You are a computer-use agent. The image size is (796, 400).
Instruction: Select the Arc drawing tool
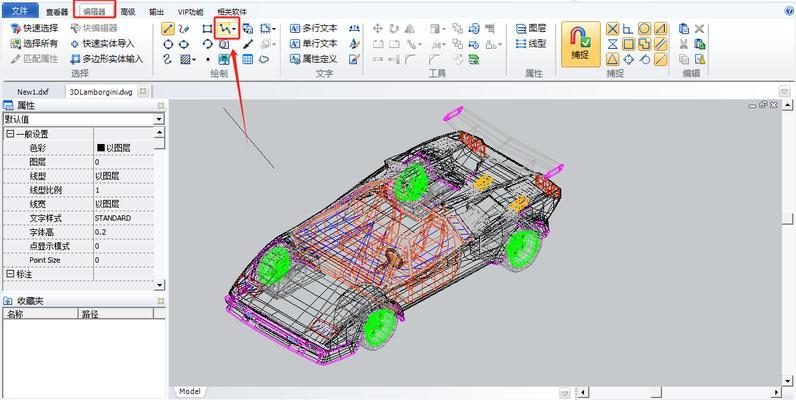207,44
